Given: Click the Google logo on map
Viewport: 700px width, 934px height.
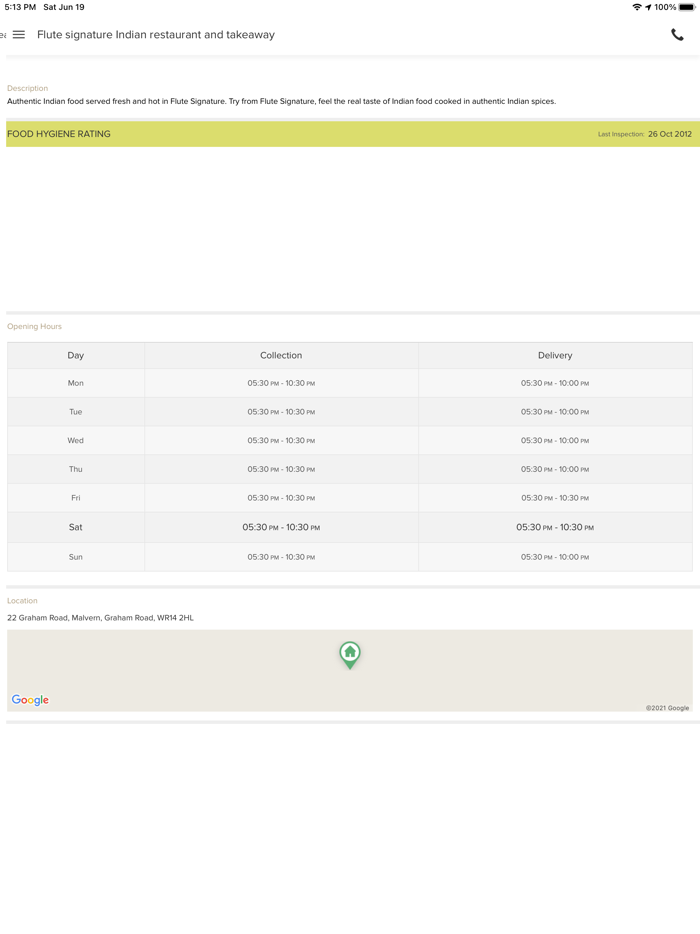Looking at the screenshot, I should click(30, 700).
